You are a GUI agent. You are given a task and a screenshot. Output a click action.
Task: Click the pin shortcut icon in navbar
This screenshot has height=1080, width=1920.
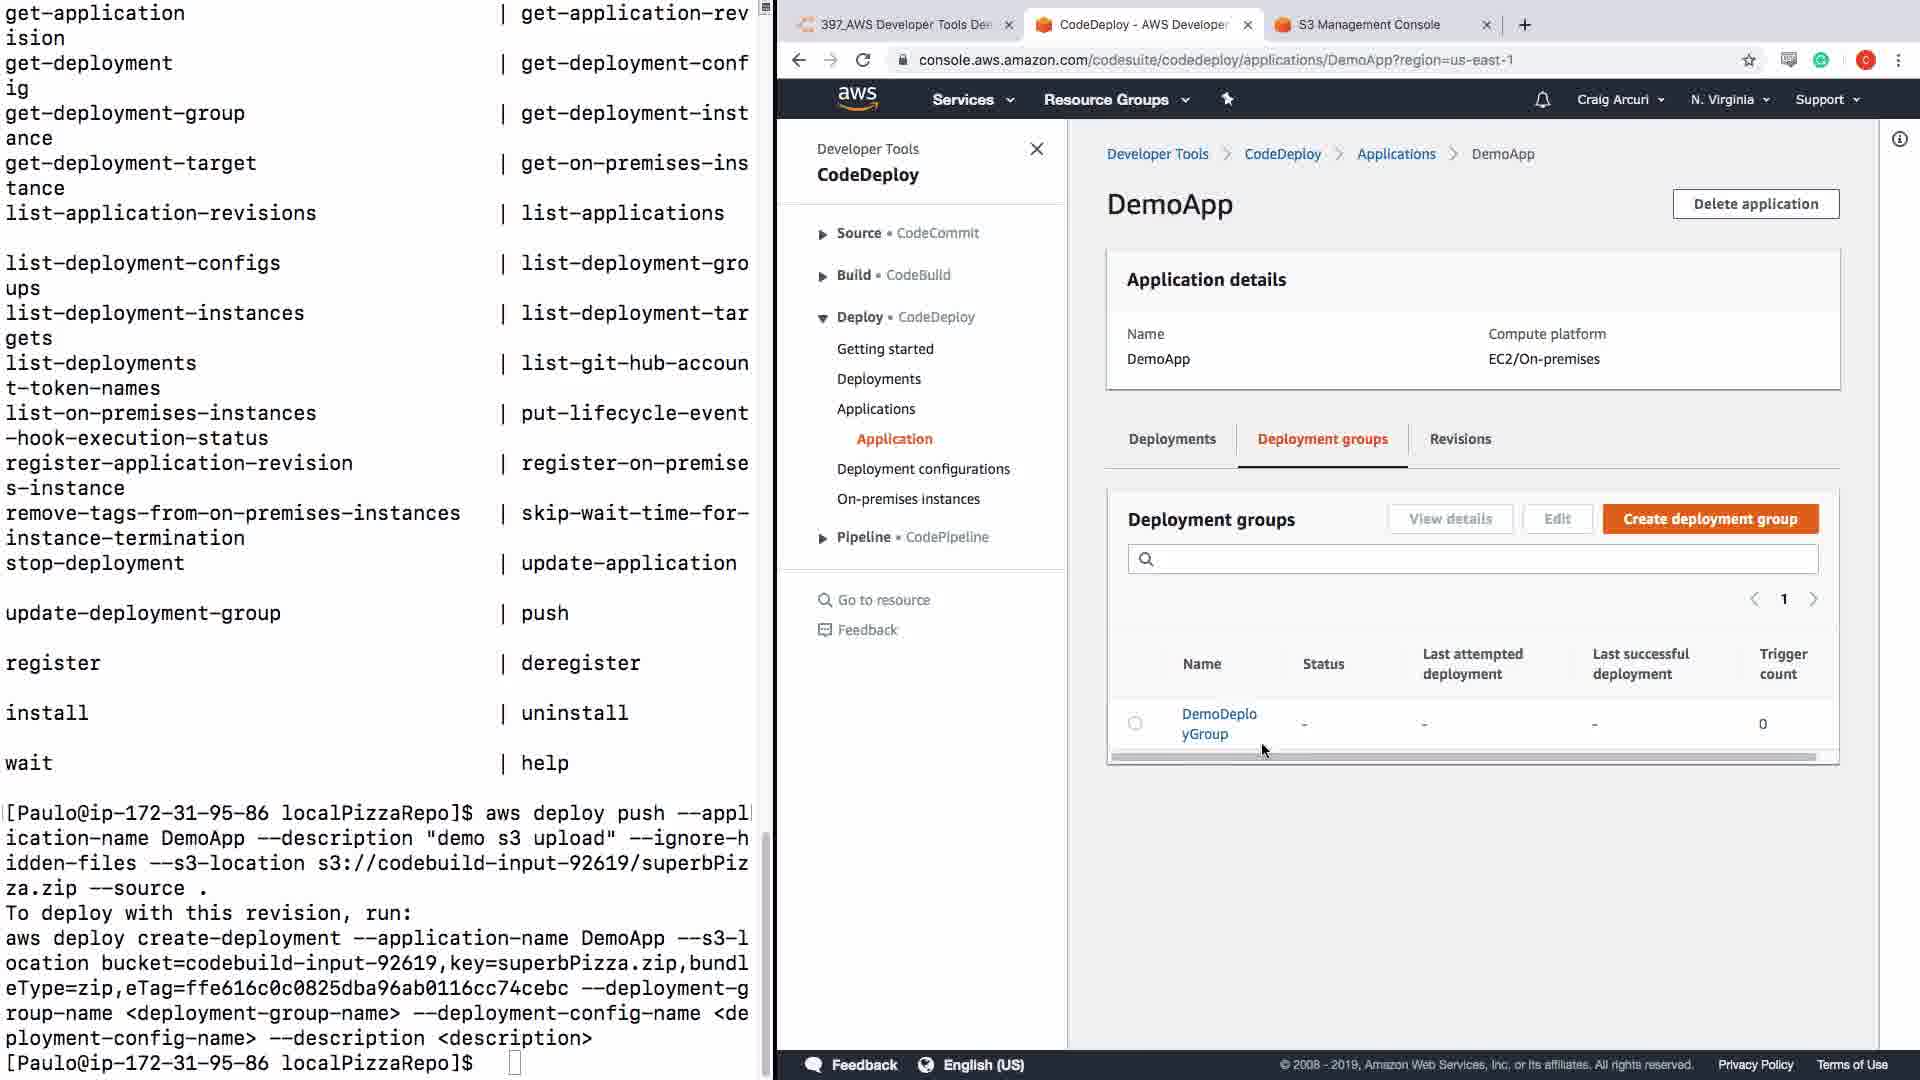pos(1227,99)
